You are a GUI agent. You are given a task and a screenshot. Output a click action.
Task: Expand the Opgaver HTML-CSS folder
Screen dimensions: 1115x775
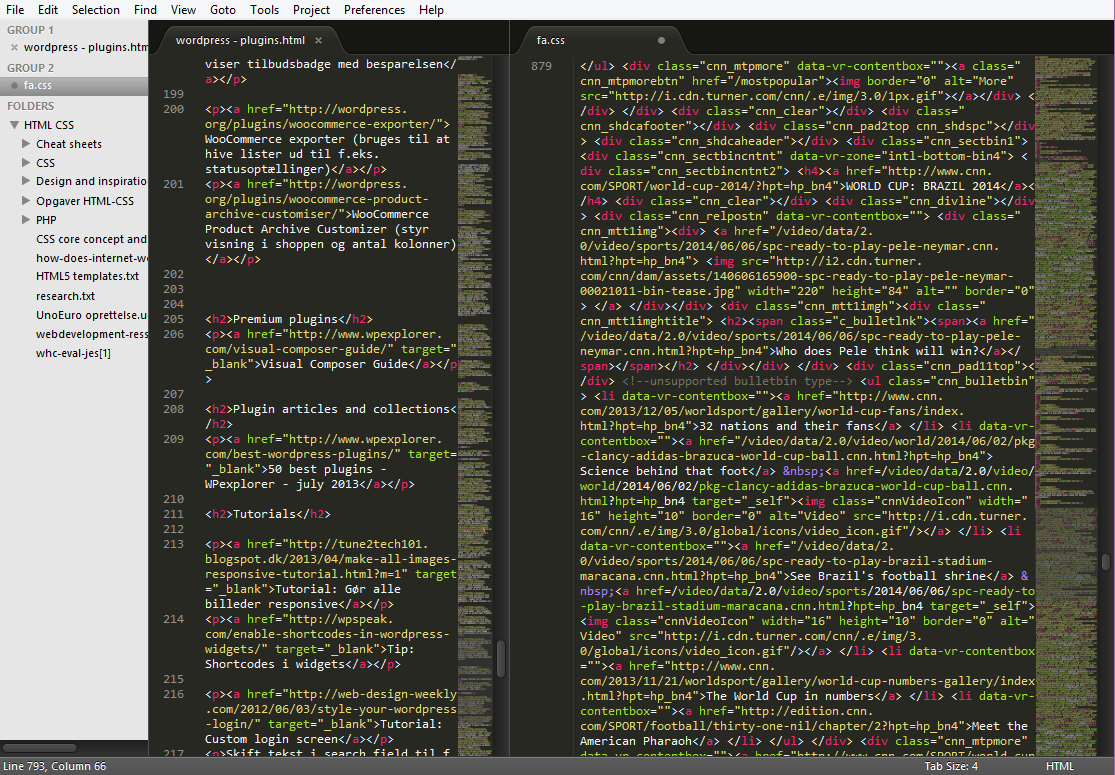(x=26, y=201)
